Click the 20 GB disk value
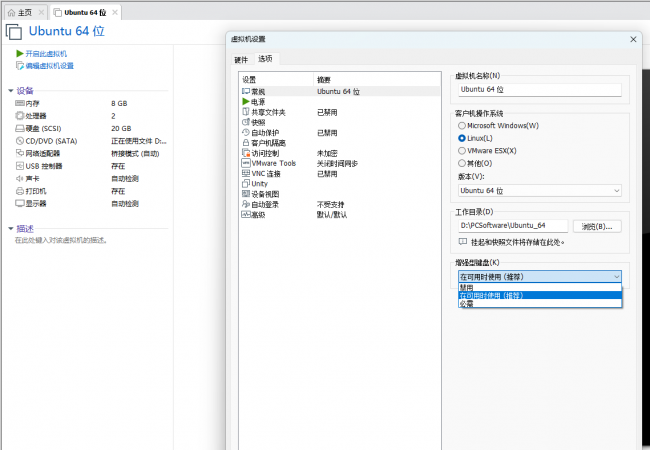The width and height of the screenshot is (650, 450). point(121,128)
